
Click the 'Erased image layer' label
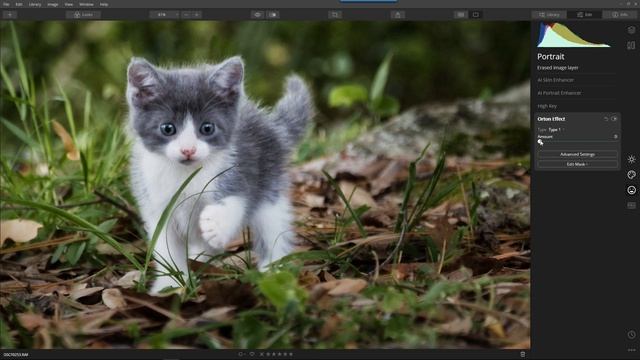click(x=558, y=68)
